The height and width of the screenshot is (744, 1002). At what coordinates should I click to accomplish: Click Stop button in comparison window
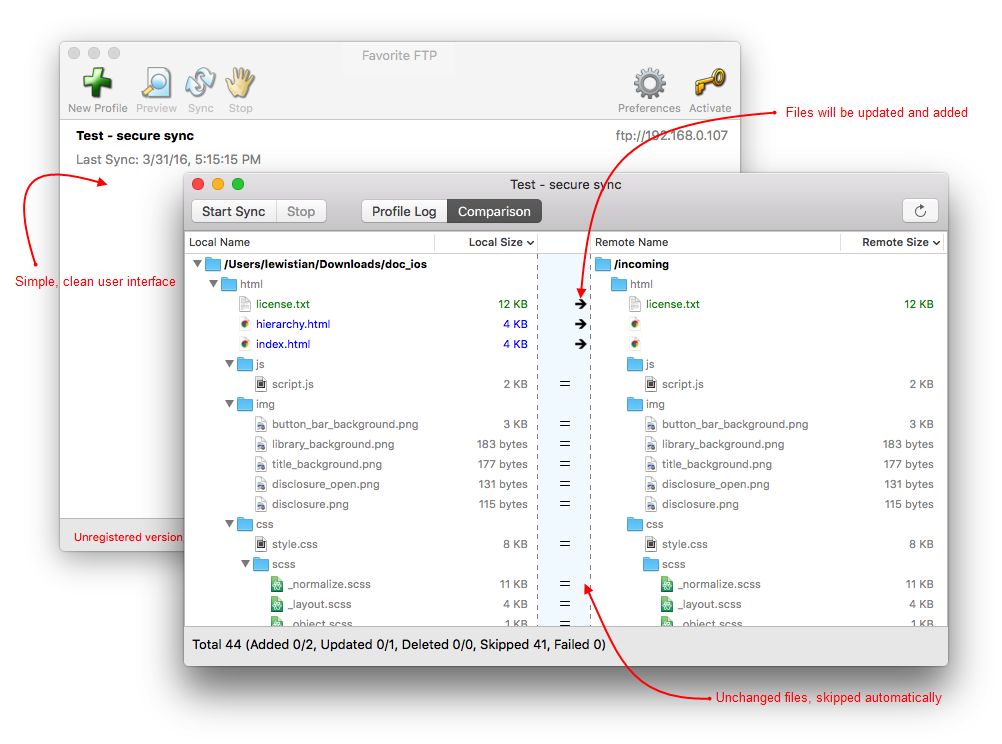301,212
